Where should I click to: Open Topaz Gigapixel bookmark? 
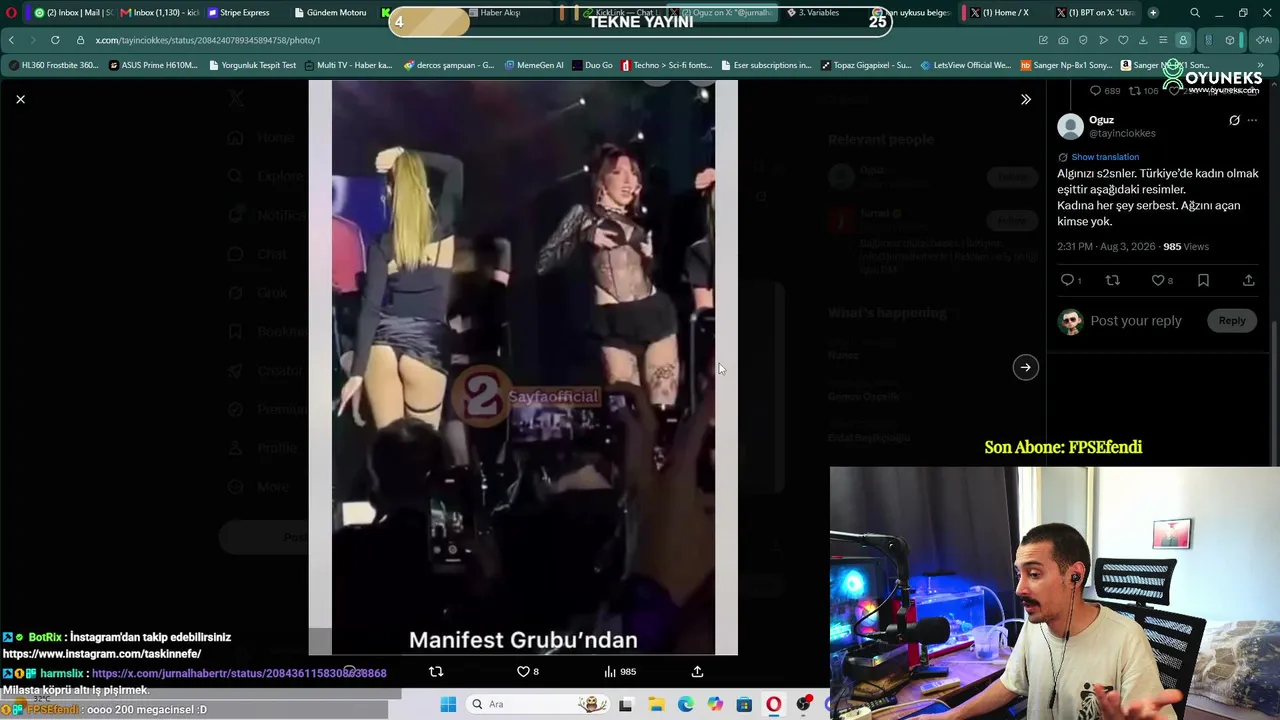click(866, 65)
